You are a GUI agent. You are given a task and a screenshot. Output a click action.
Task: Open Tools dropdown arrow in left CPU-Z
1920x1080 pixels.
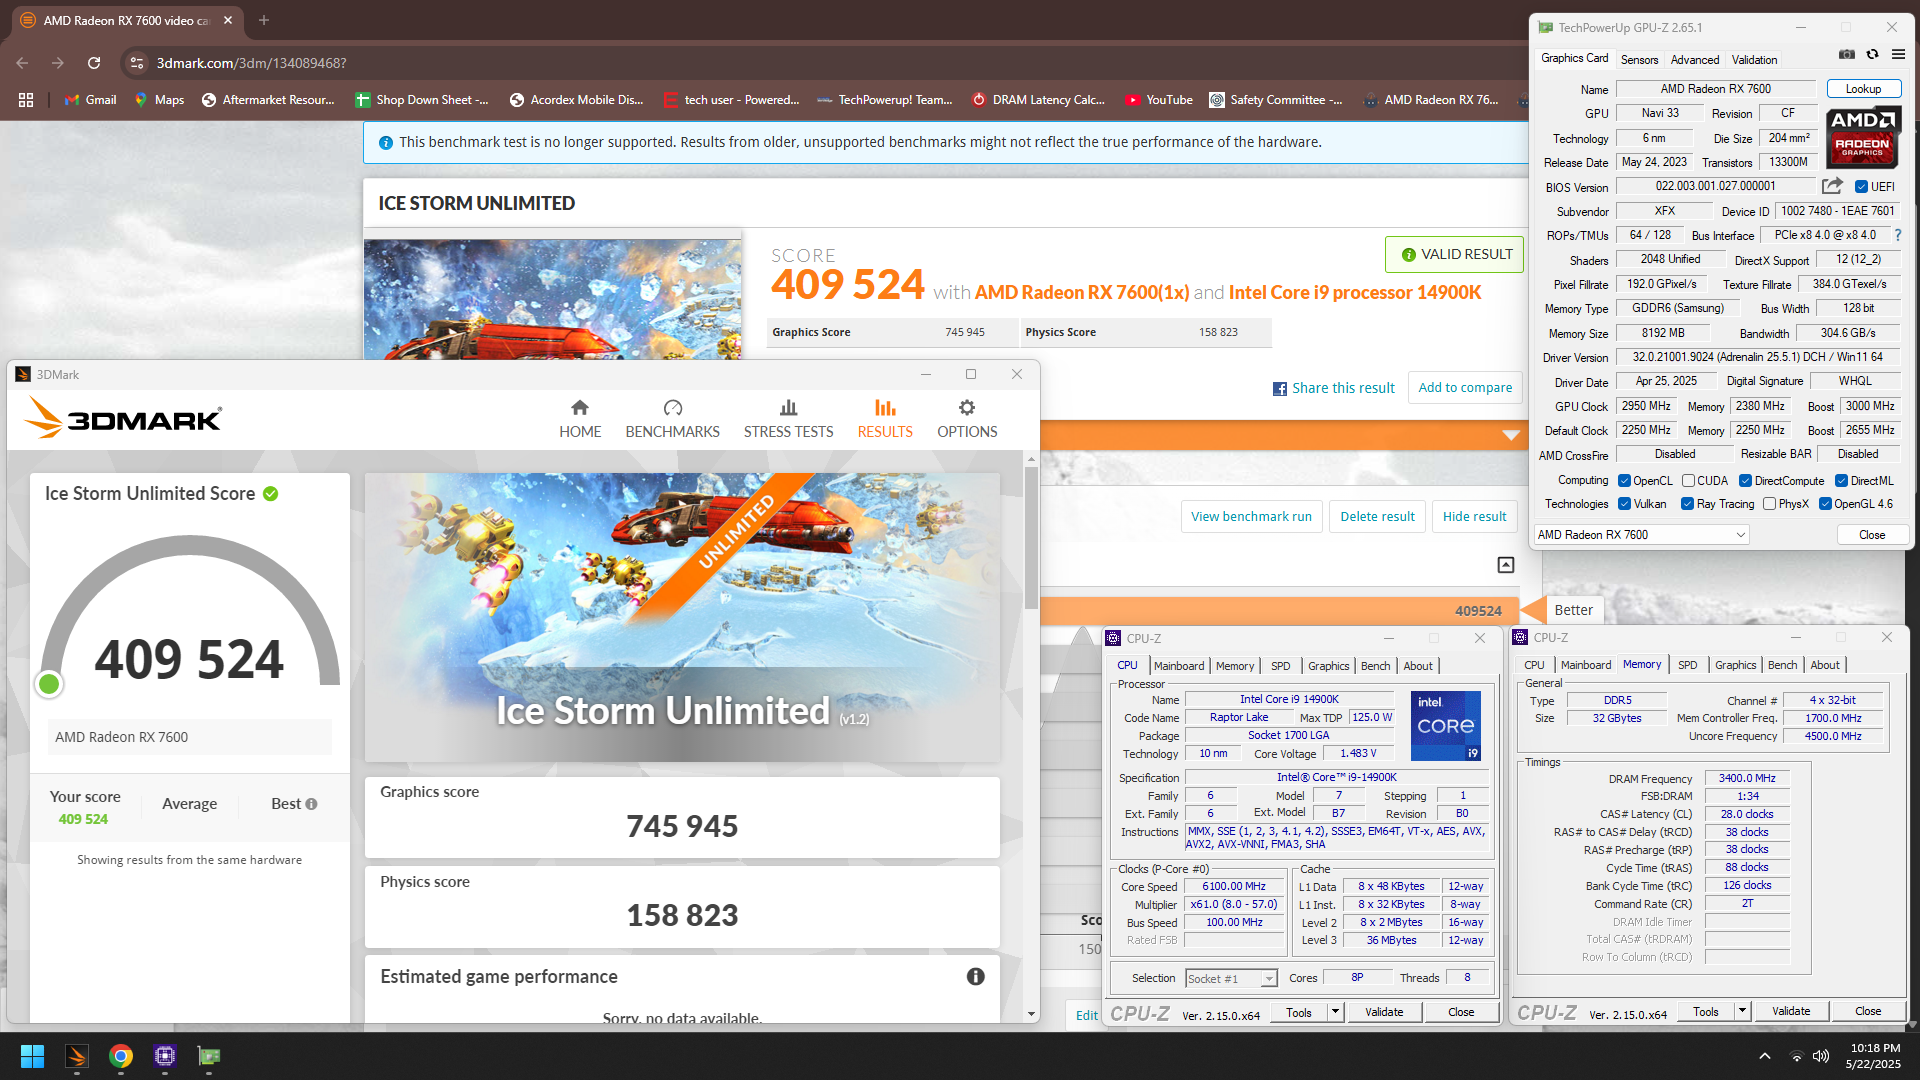tap(1335, 1012)
